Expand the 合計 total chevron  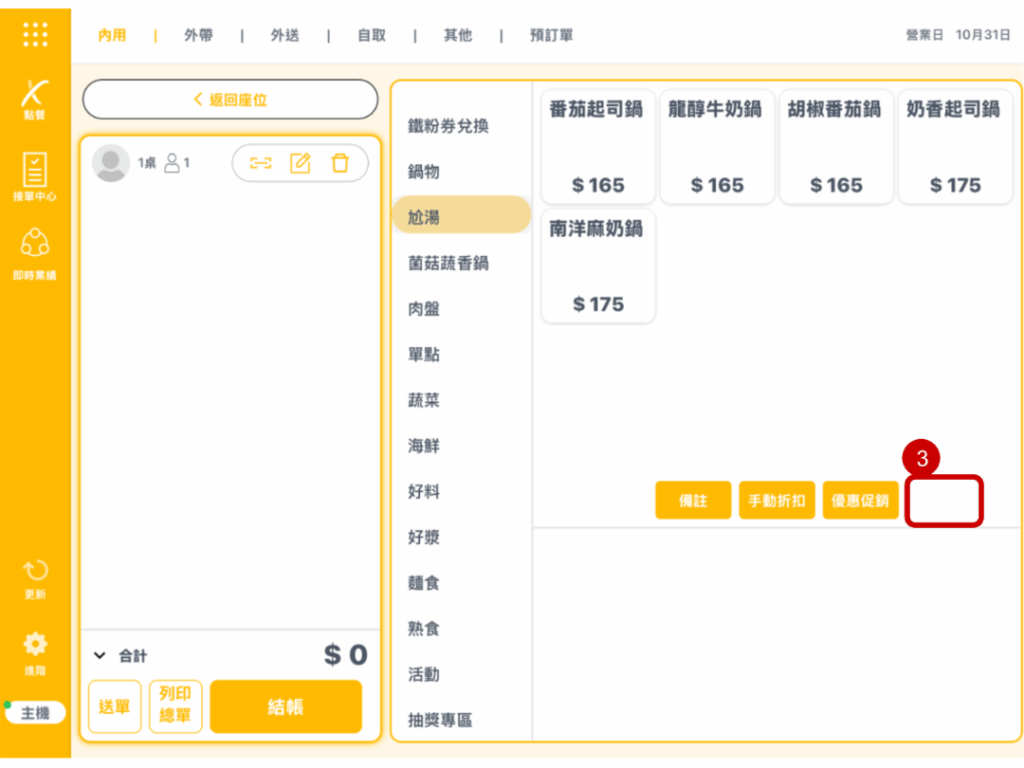[99, 656]
